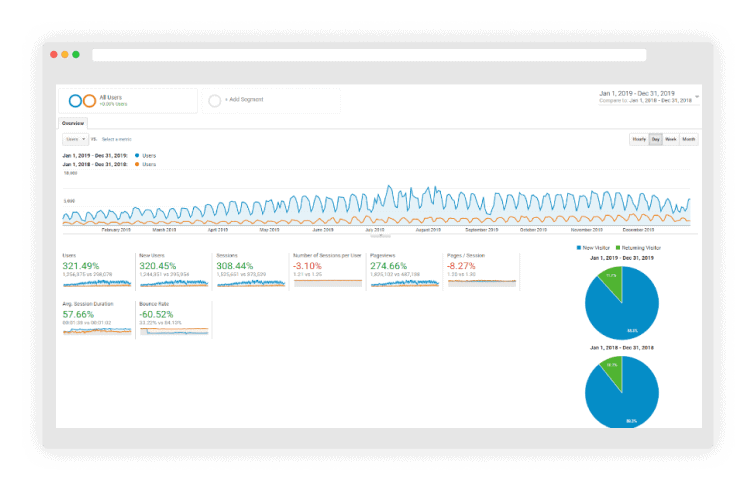Screen dimensions: 754x496
Task: Switch the chart to Hourly granularity
Action: [x=638, y=139]
